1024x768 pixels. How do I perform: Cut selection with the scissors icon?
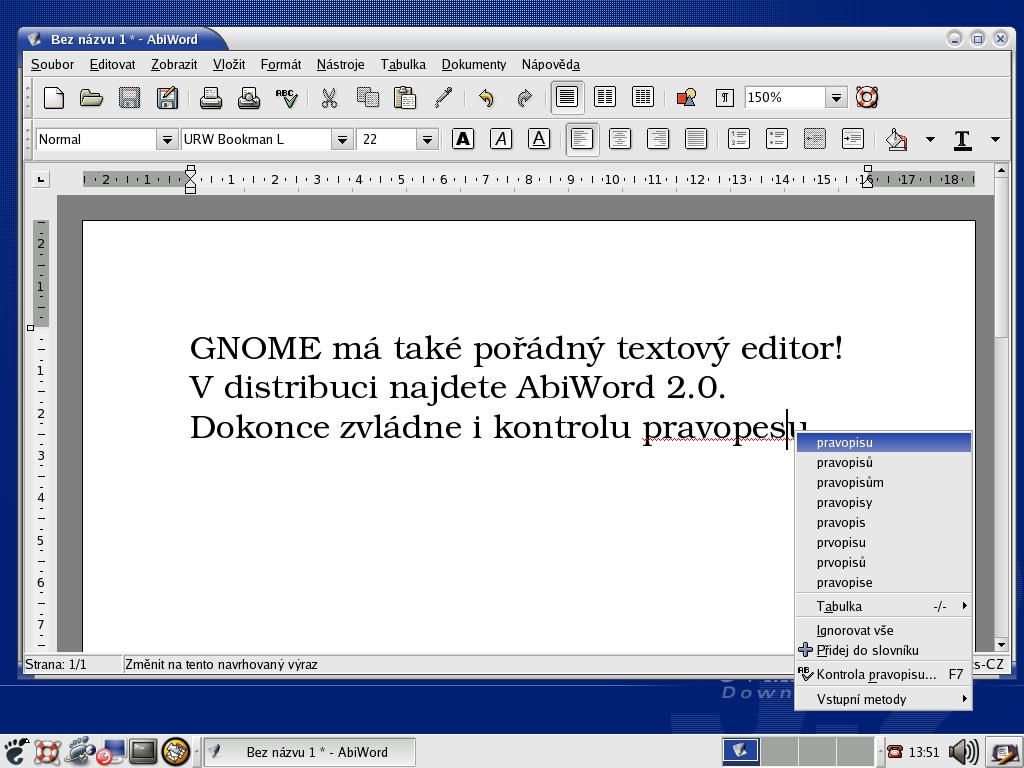coord(329,98)
